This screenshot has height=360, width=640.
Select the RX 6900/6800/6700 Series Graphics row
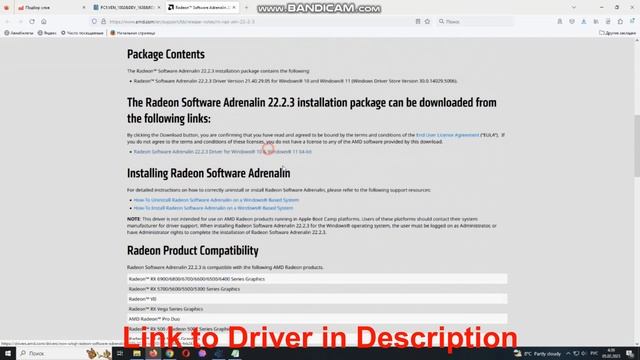(x=317, y=279)
